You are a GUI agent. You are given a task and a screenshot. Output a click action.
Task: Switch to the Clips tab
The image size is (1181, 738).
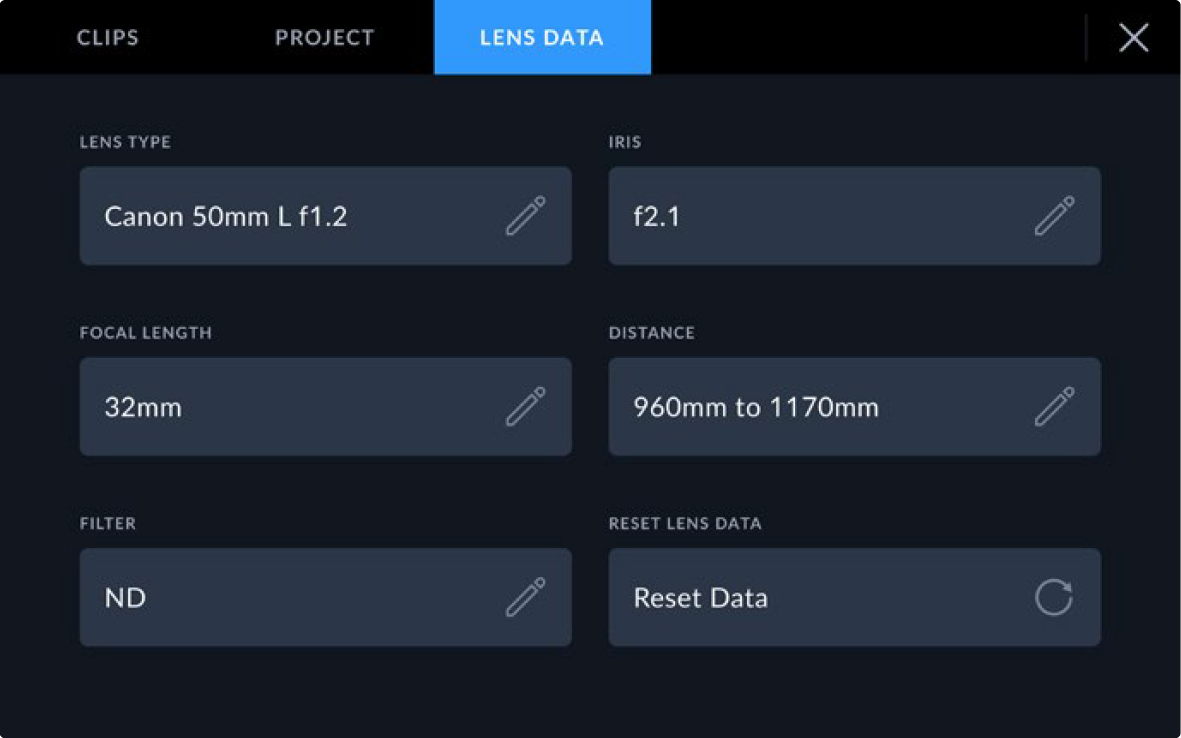[x=108, y=38]
